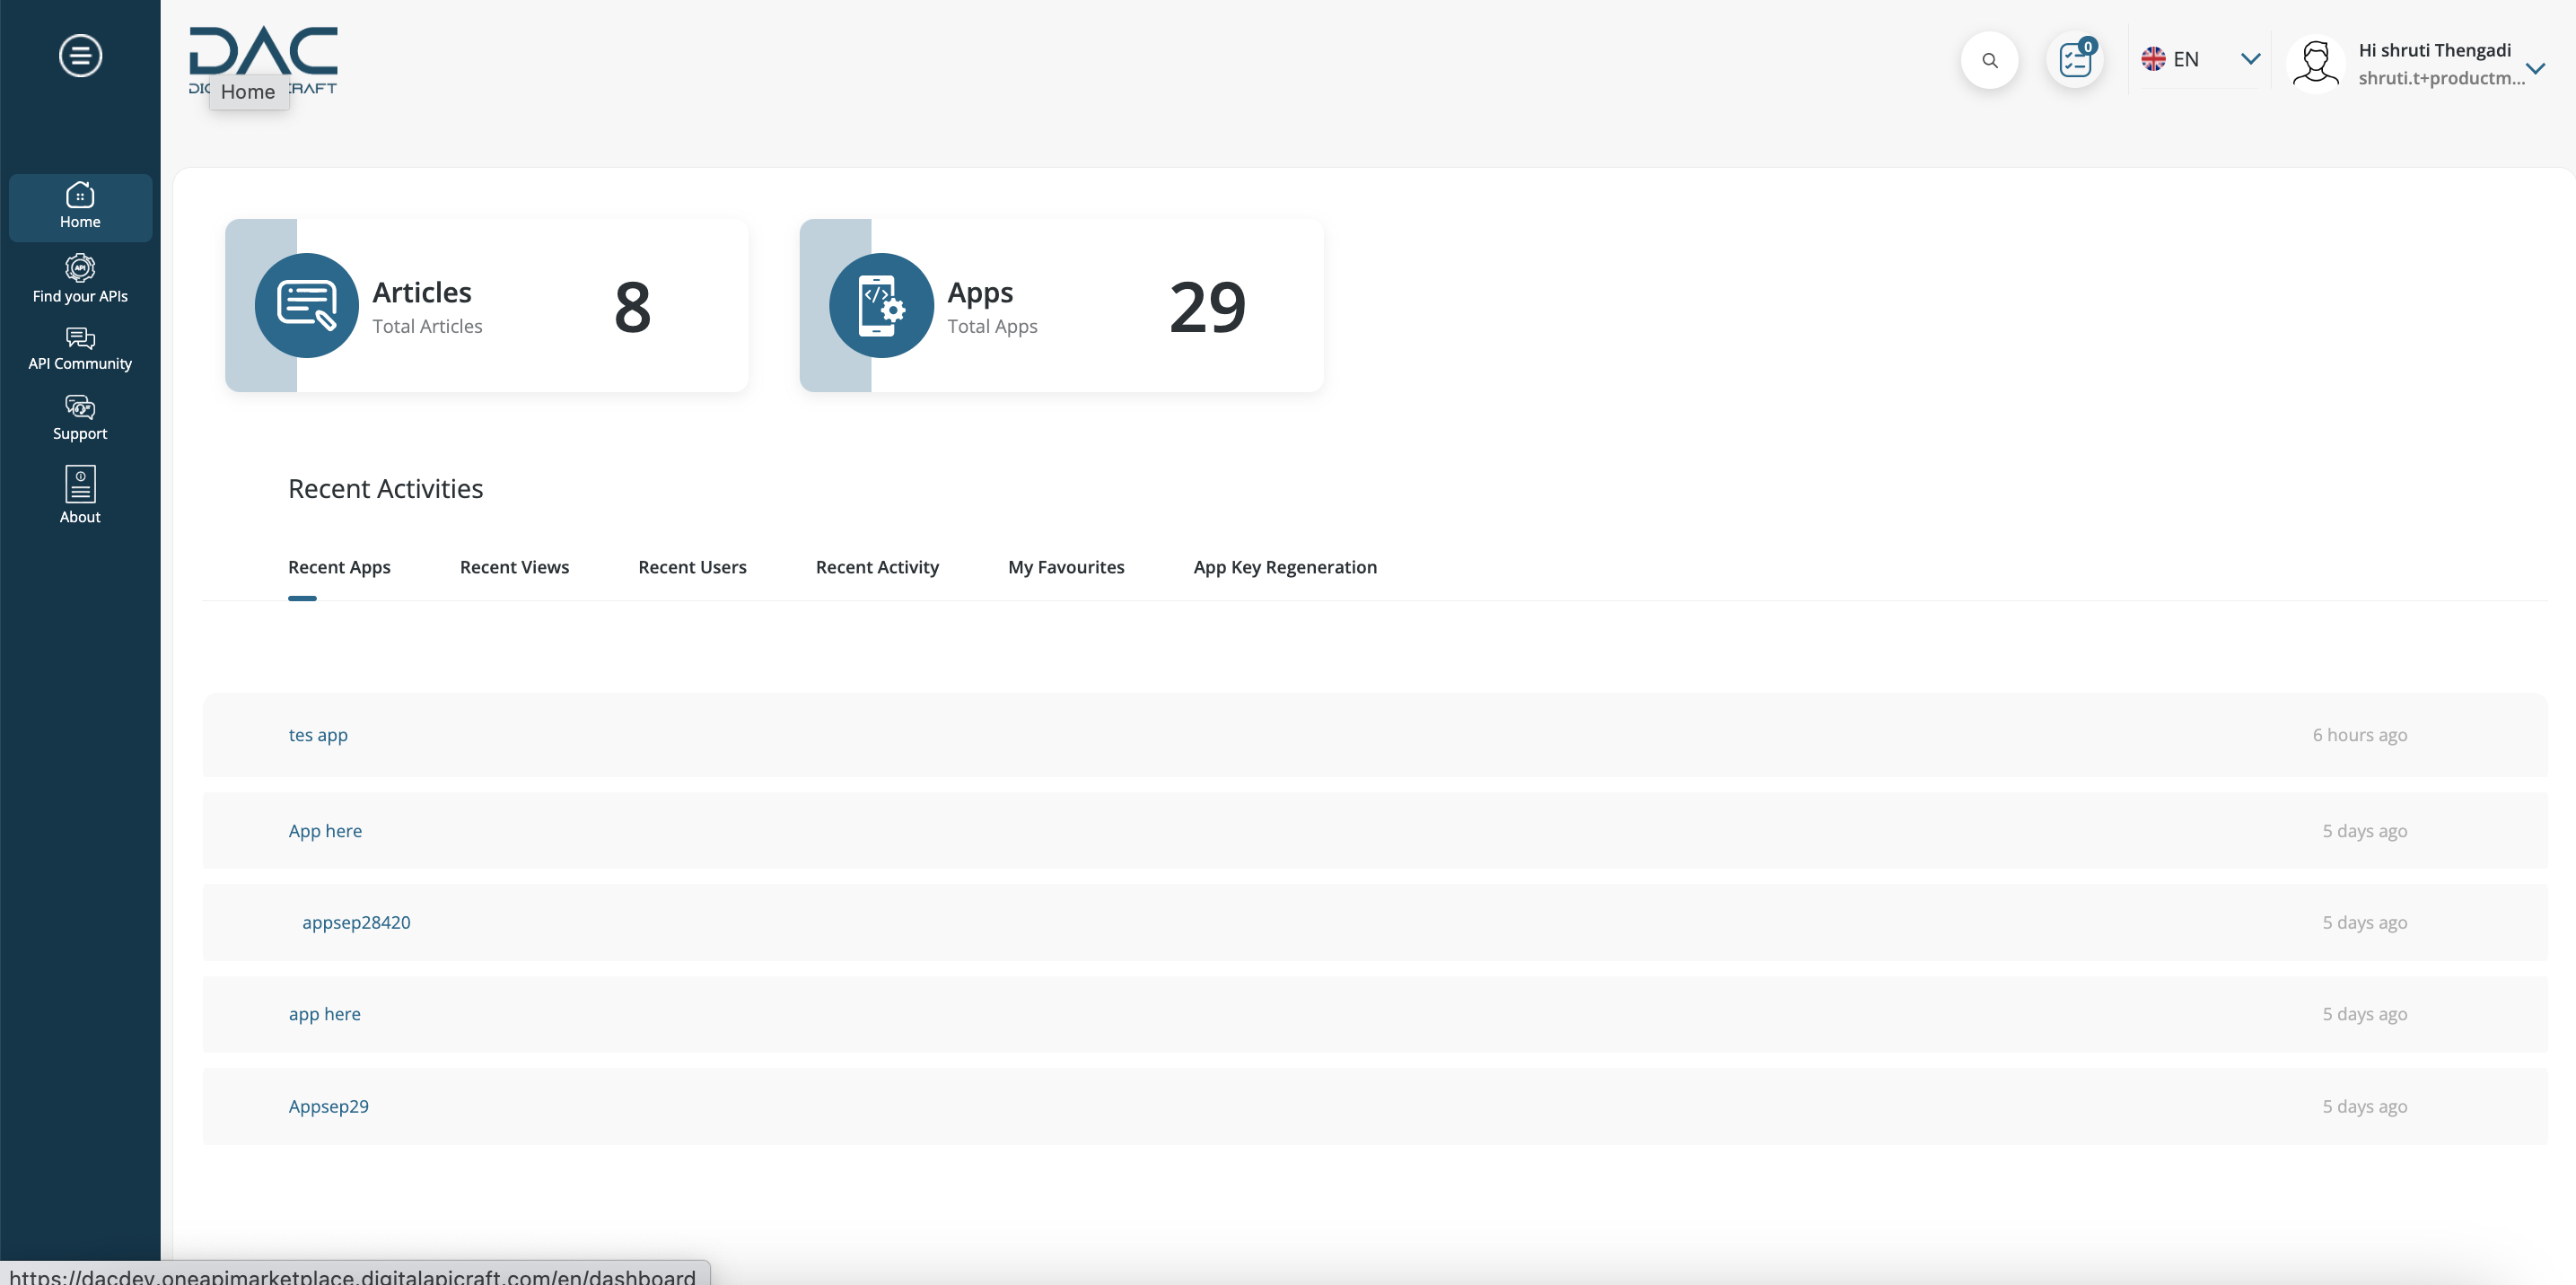Screen dimensions: 2576x1285
Task: Open the lowercase 'app here' link
Action: tap(324, 1014)
